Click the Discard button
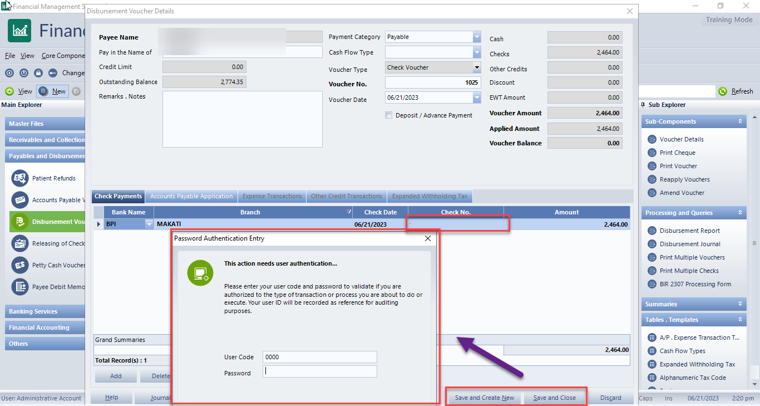The width and height of the screenshot is (760, 406). click(x=610, y=398)
